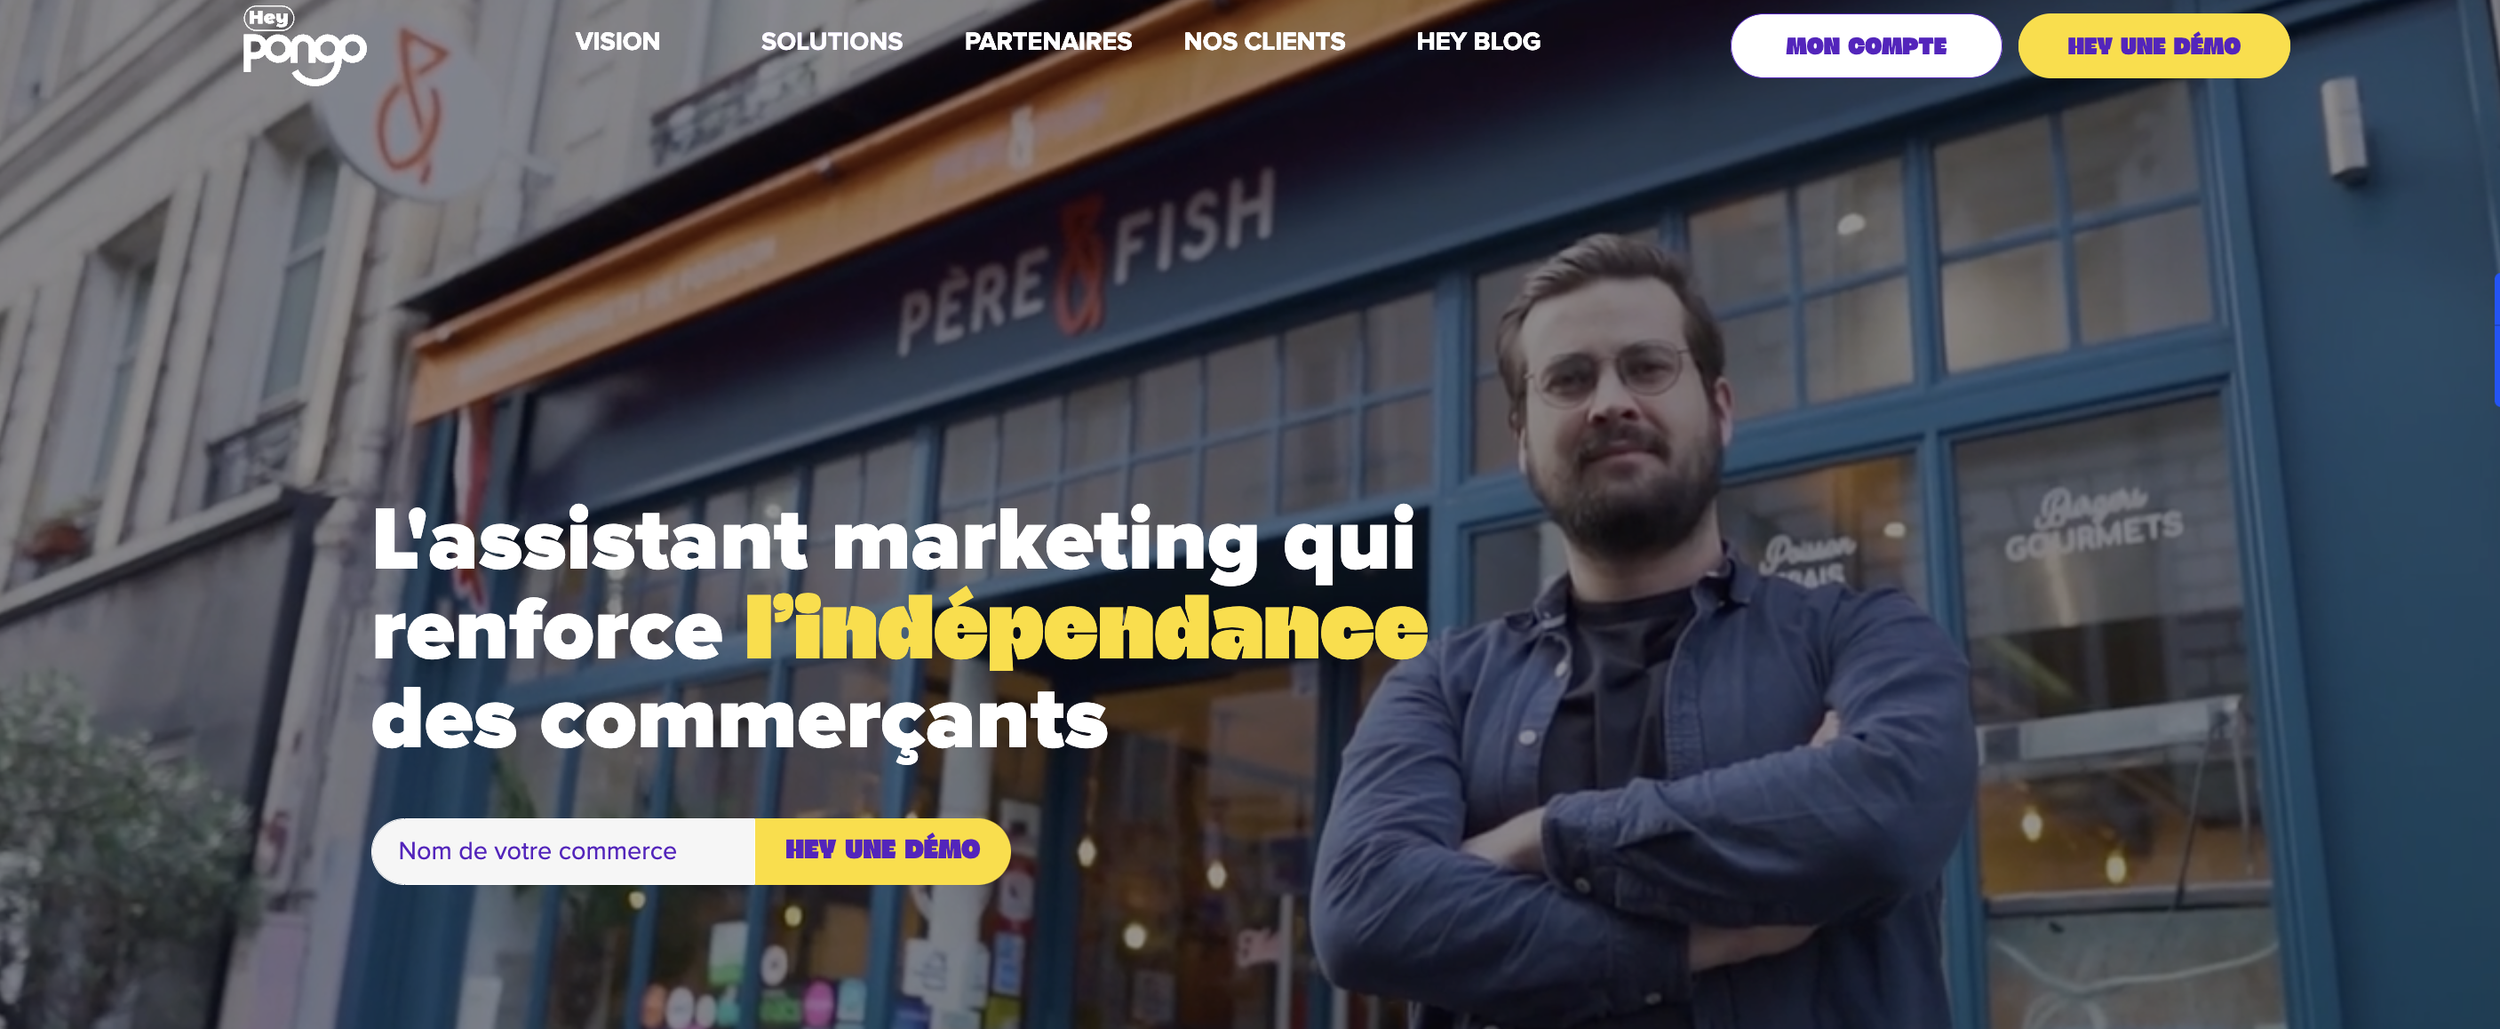
Task: Click the word renforce in headline
Action: coord(547,632)
